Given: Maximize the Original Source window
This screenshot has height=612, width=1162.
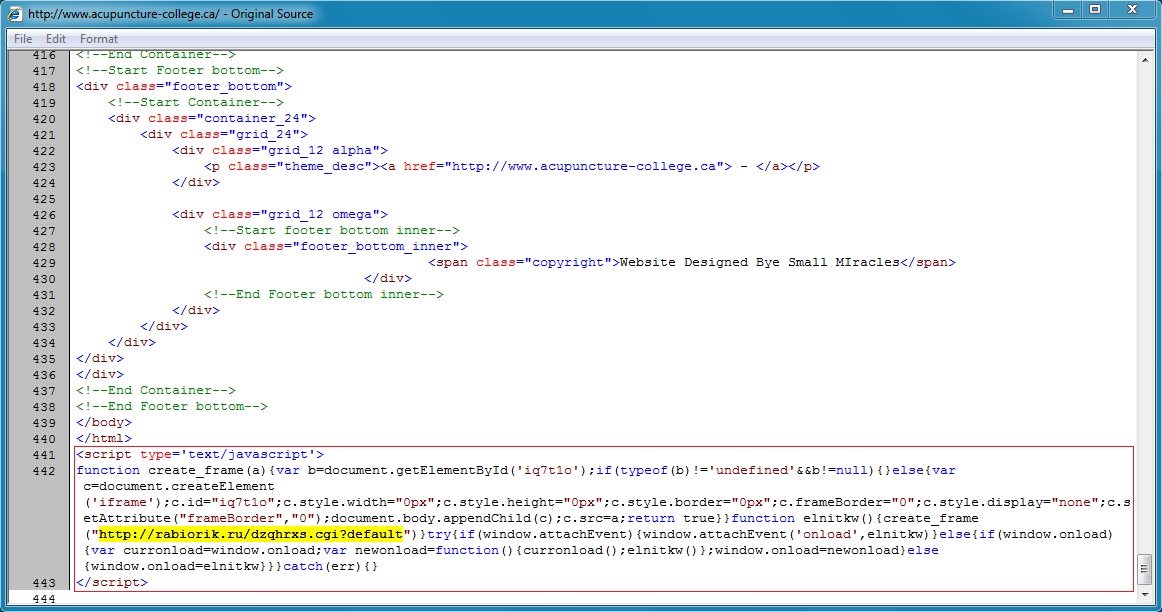Looking at the screenshot, I should [x=1095, y=10].
